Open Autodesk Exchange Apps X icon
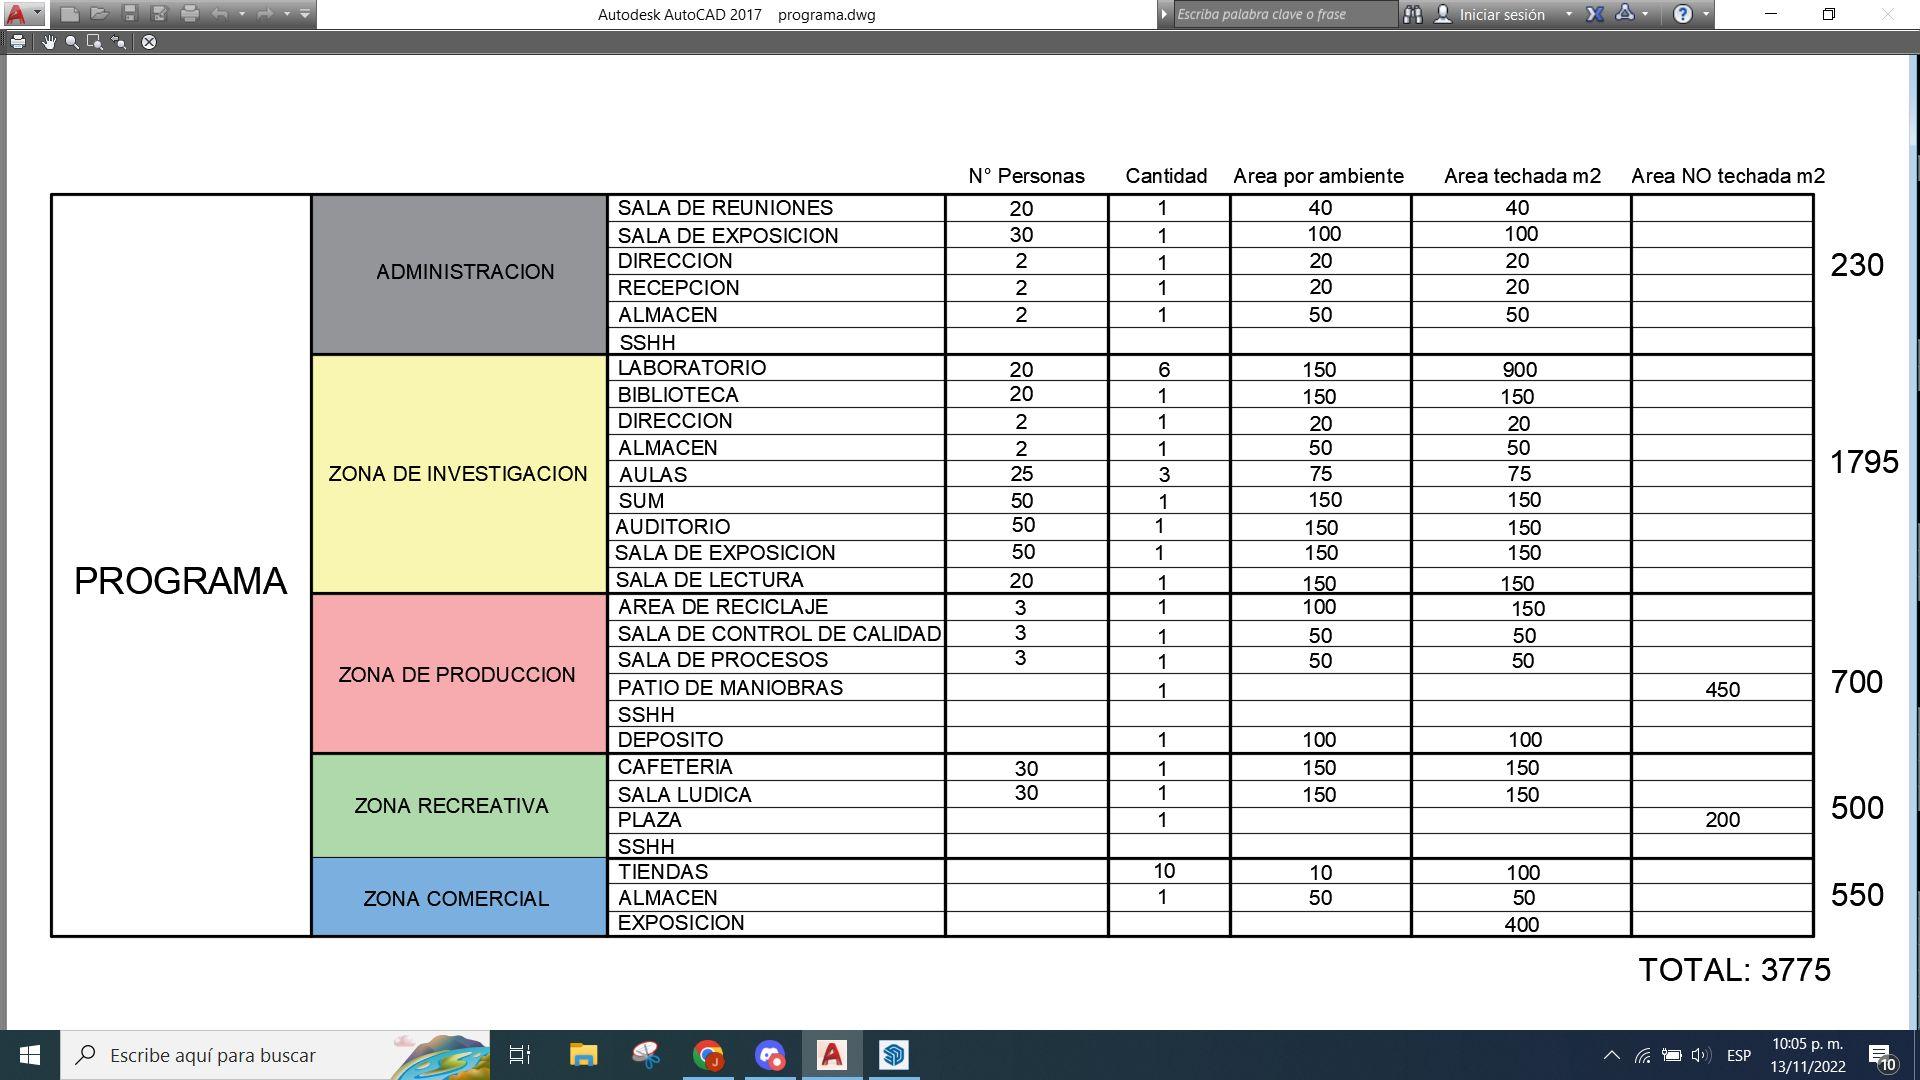The height and width of the screenshot is (1080, 1920). (x=1595, y=14)
